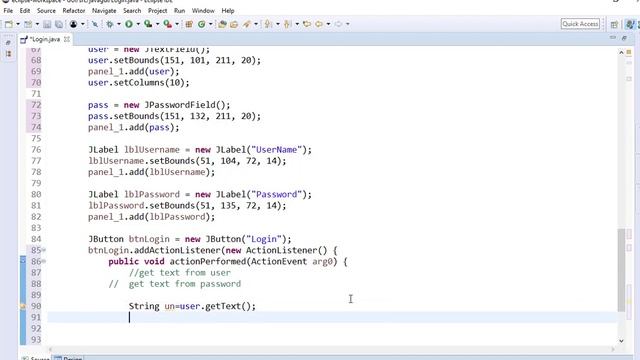Click the Back navigation arrow icon

point(319,24)
